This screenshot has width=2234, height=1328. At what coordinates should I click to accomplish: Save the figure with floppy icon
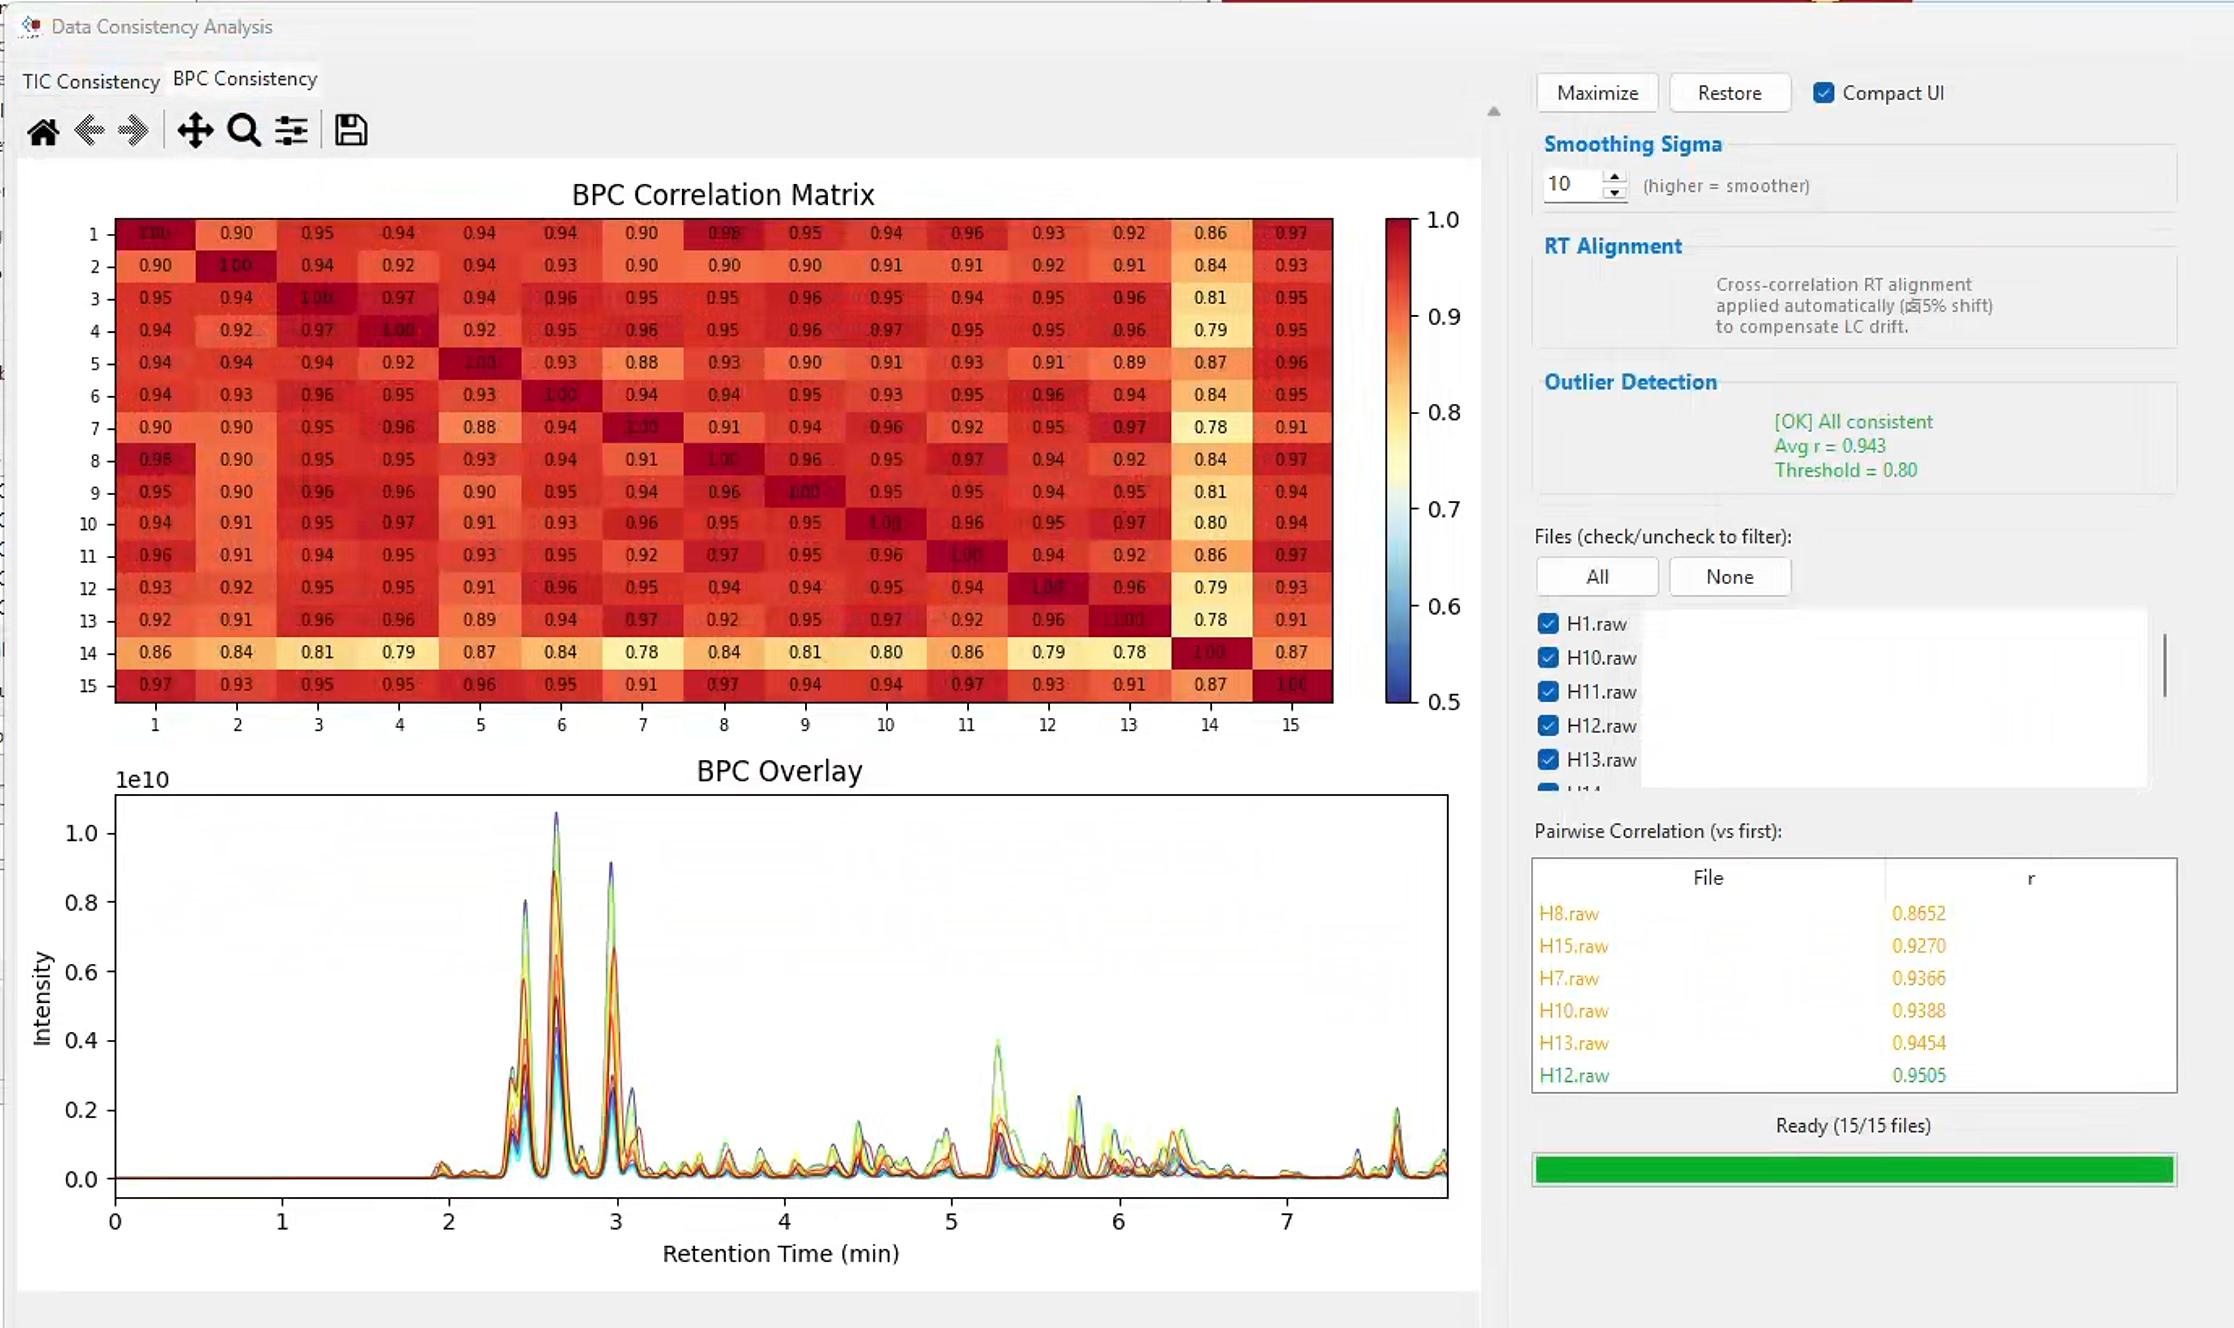pos(351,130)
